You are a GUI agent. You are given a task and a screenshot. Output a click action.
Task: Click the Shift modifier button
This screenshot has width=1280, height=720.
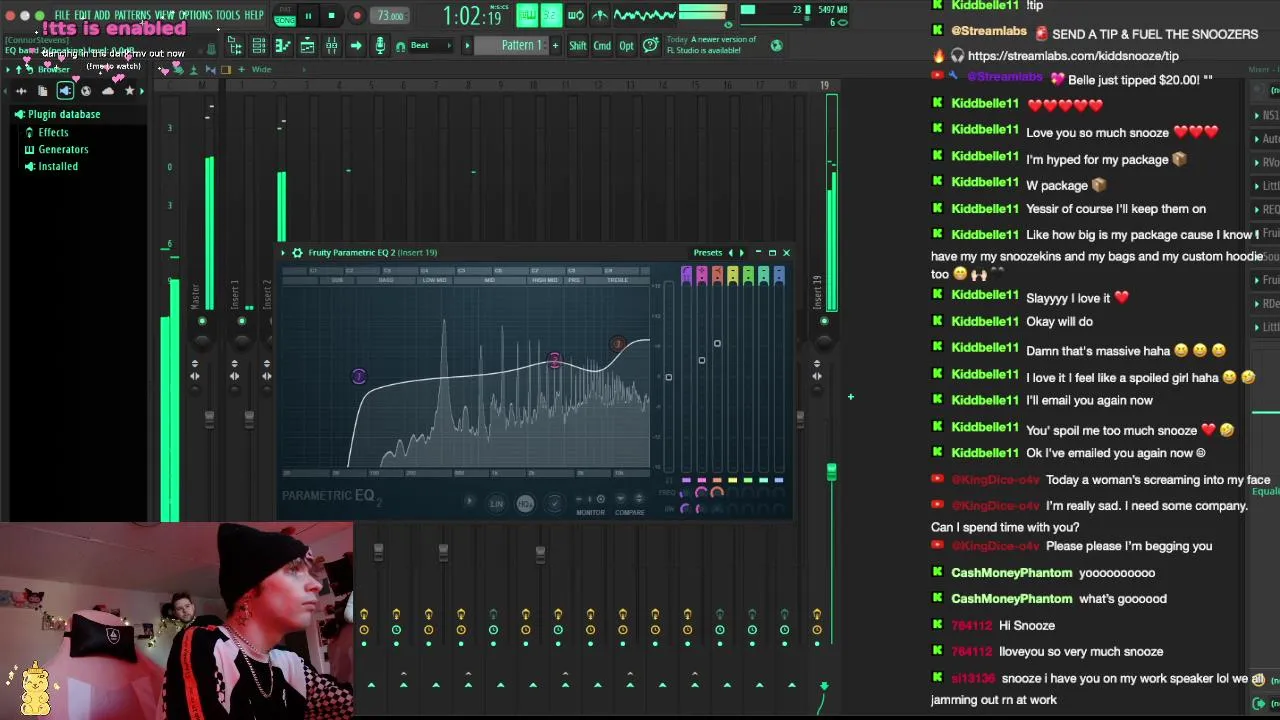coord(578,46)
